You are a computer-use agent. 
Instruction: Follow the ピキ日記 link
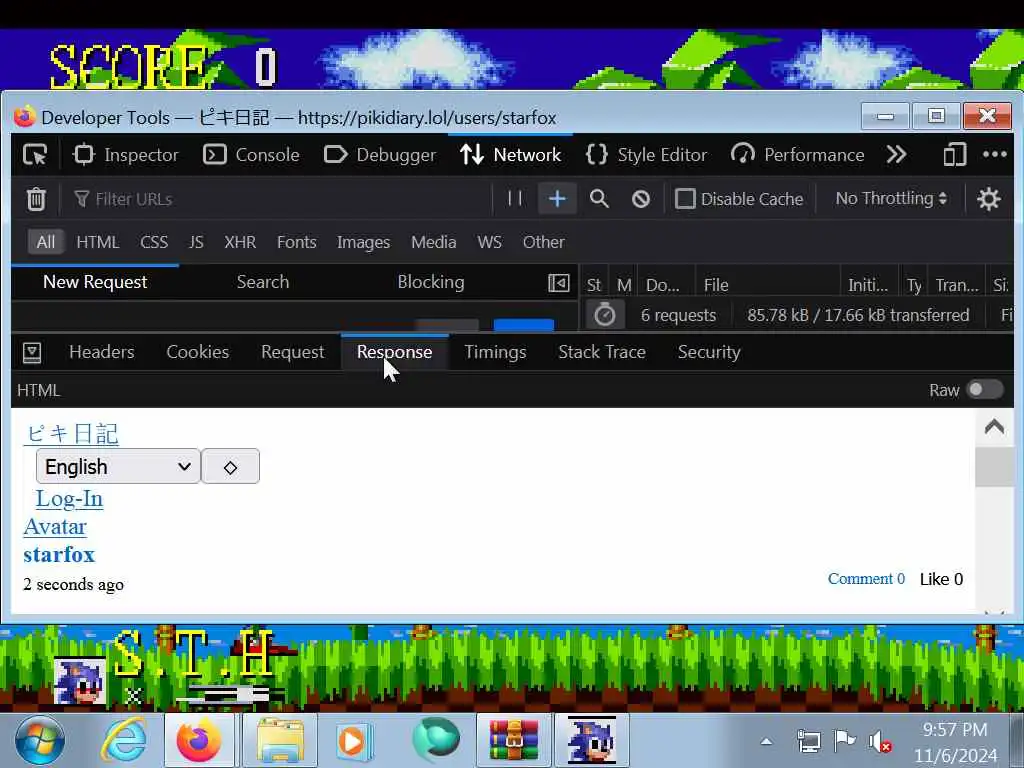[x=72, y=434]
